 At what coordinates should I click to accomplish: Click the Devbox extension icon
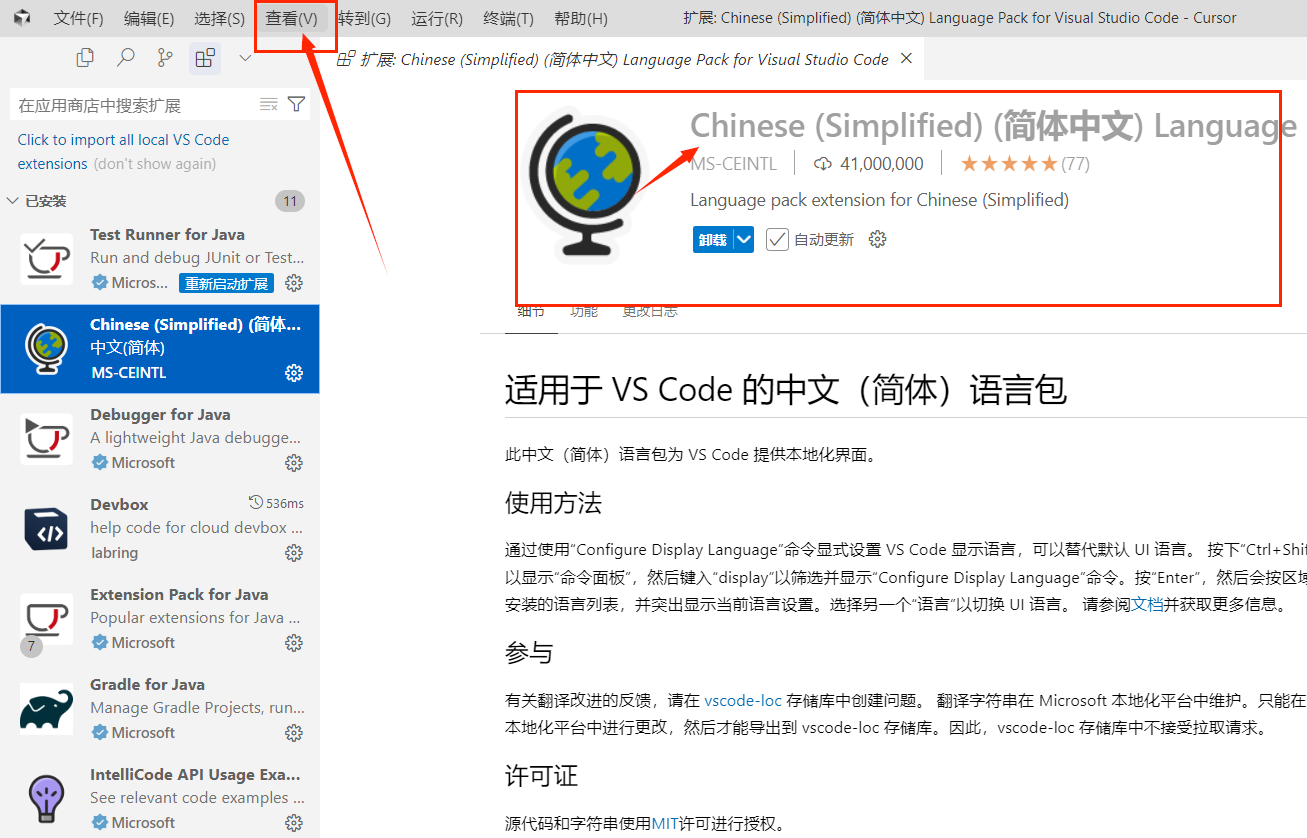pos(46,529)
